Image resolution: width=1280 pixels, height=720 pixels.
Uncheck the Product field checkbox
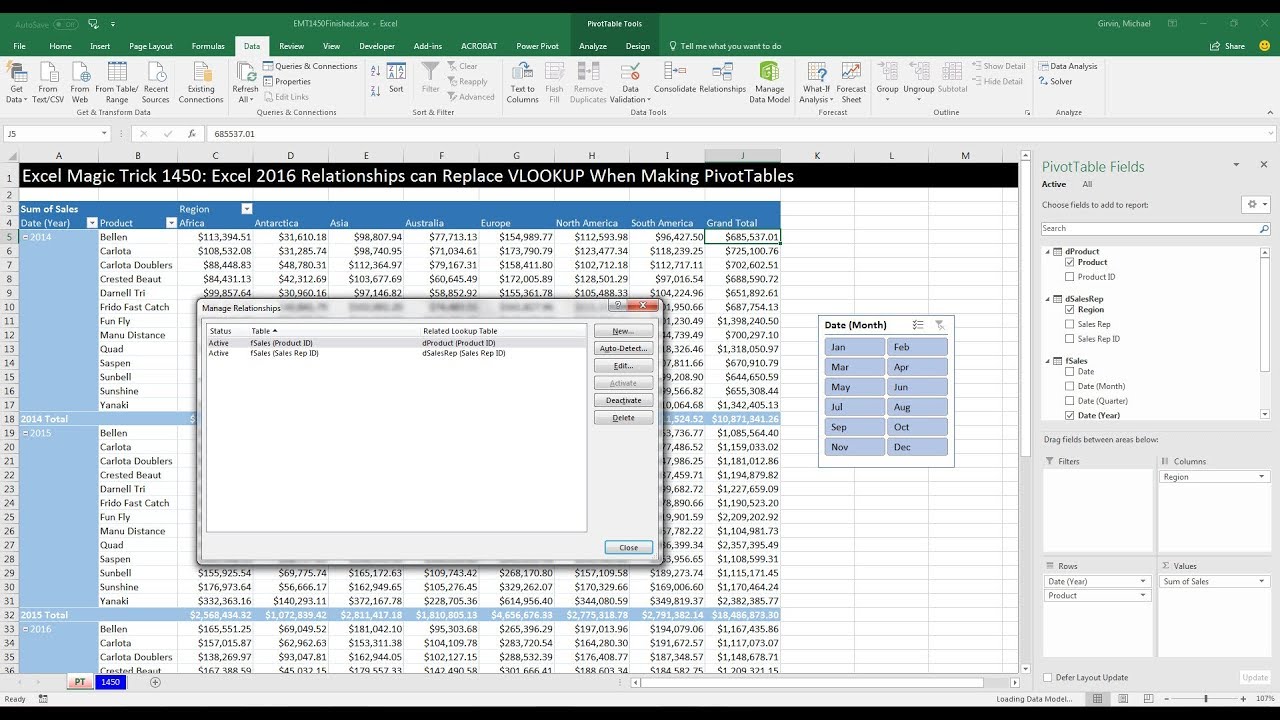point(1070,262)
